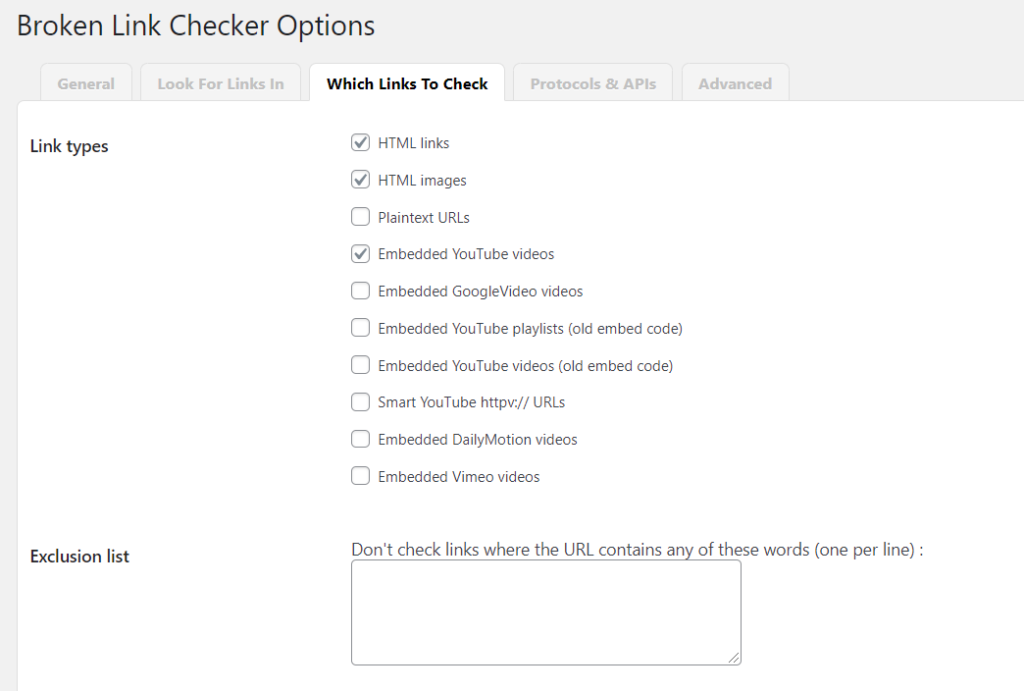This screenshot has width=1024, height=691.
Task: Click the exclusion textarea resize handle
Action: click(x=734, y=658)
